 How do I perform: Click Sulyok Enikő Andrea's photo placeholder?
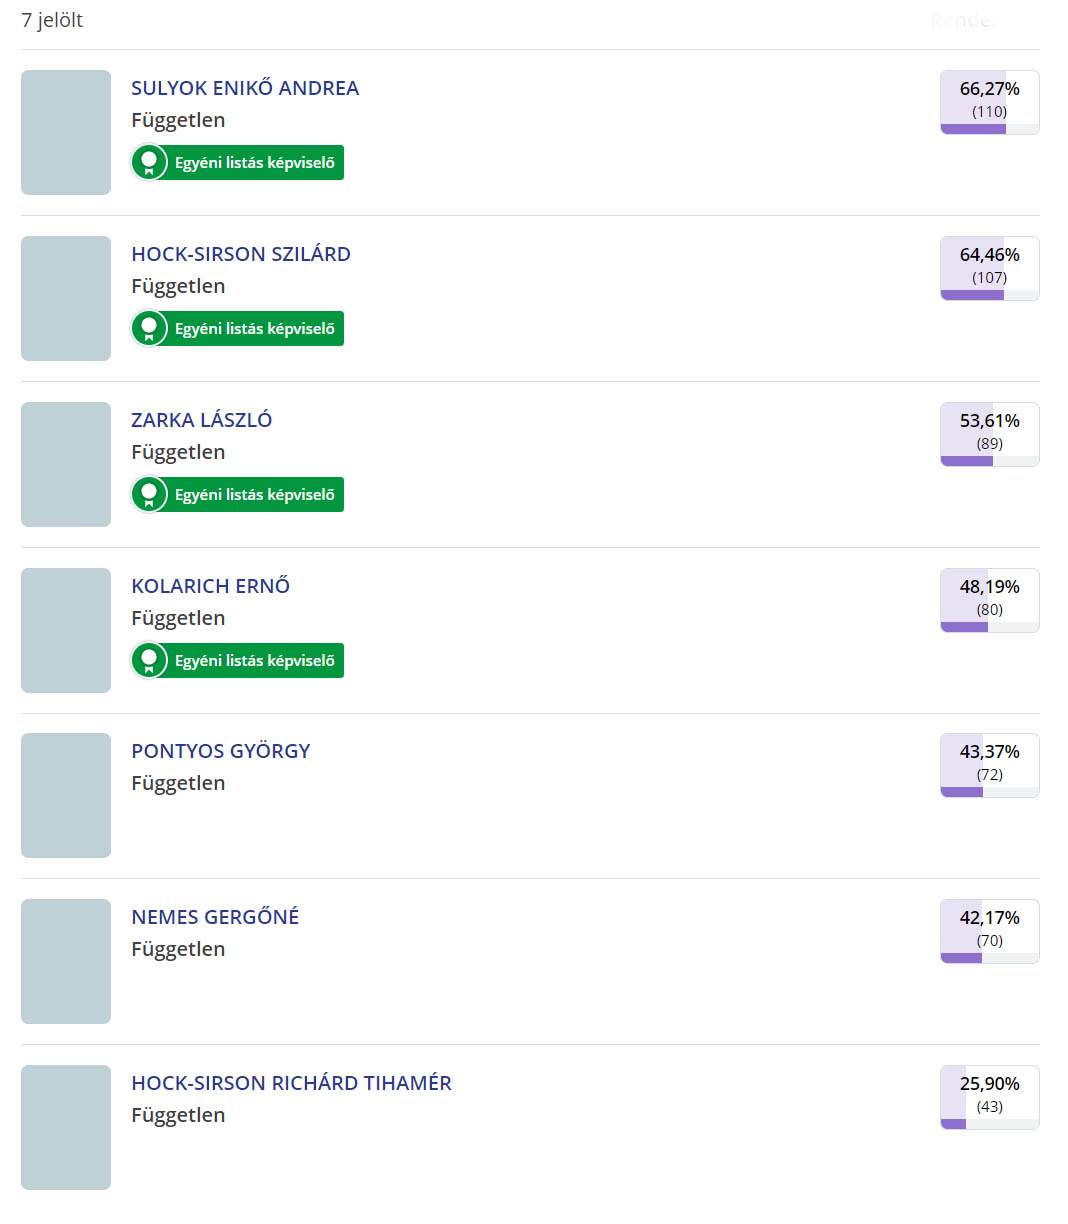(66, 132)
